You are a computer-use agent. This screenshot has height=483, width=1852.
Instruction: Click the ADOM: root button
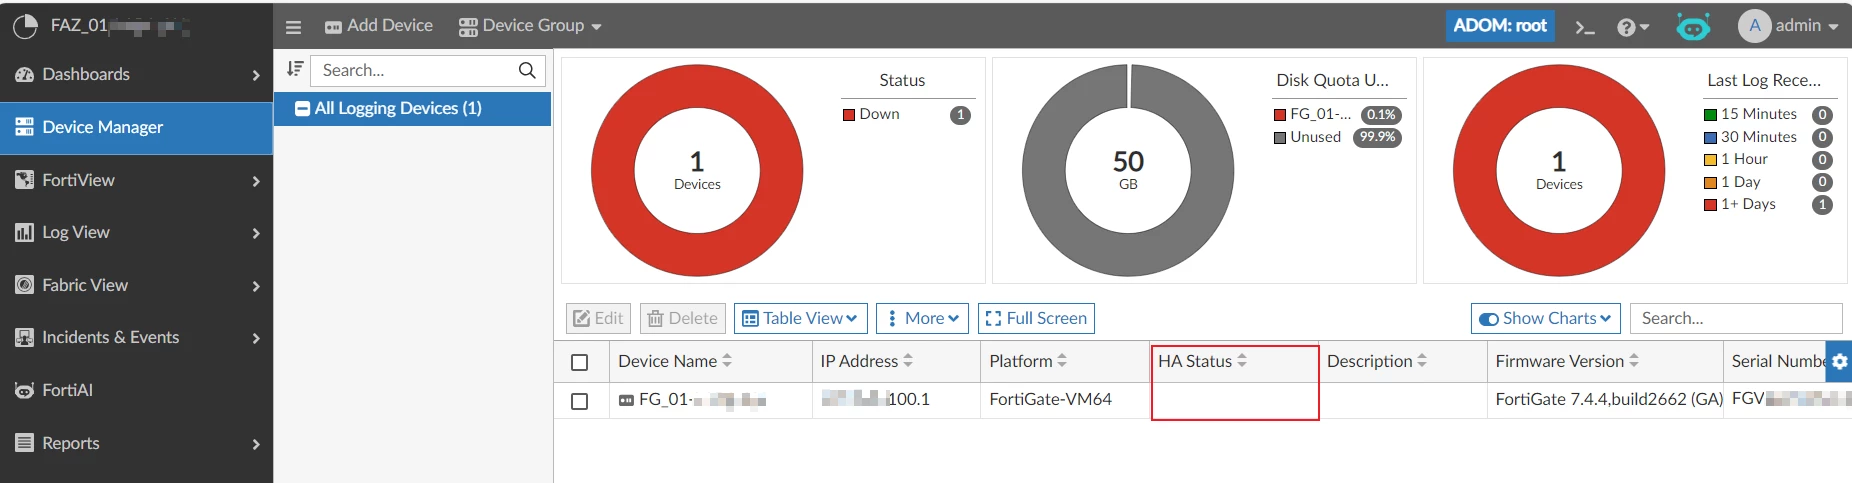[1500, 26]
